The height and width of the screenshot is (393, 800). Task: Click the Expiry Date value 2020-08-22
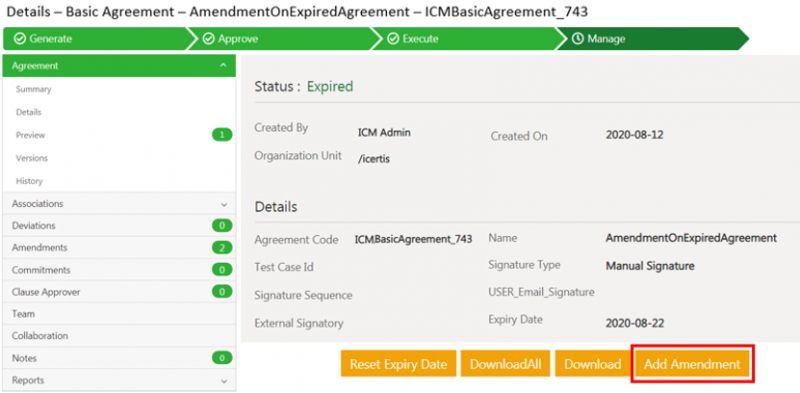point(635,324)
